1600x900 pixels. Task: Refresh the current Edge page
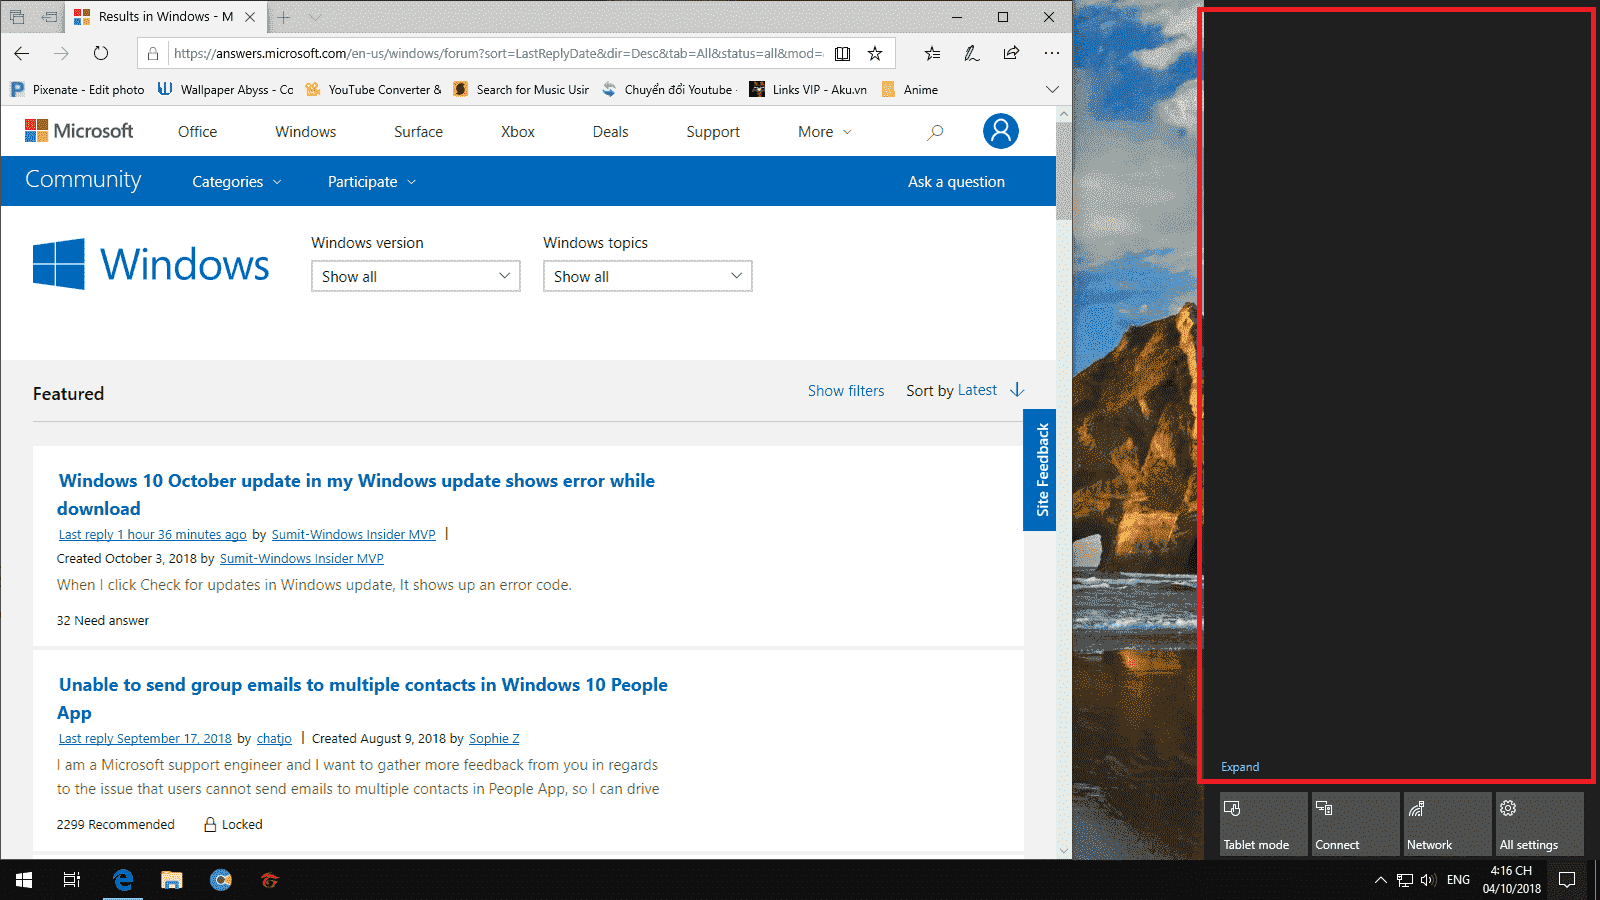[x=101, y=53]
